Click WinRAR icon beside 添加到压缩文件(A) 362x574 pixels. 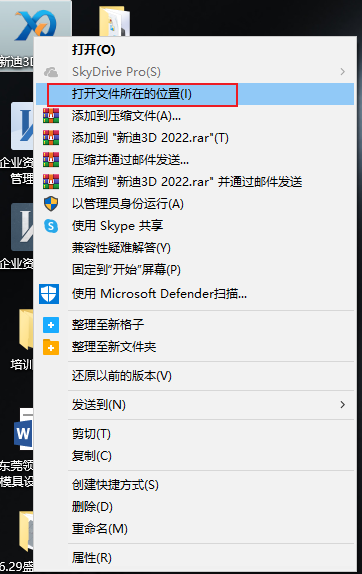click(51, 116)
